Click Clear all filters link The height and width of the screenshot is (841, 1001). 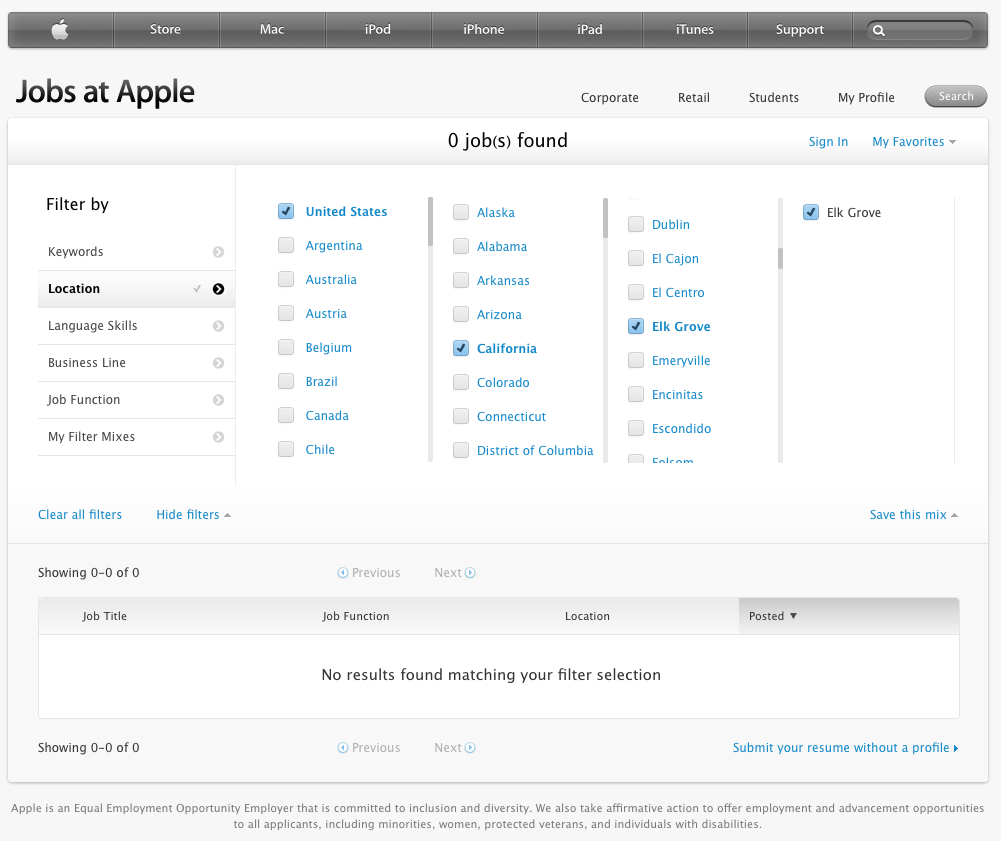tap(80, 515)
